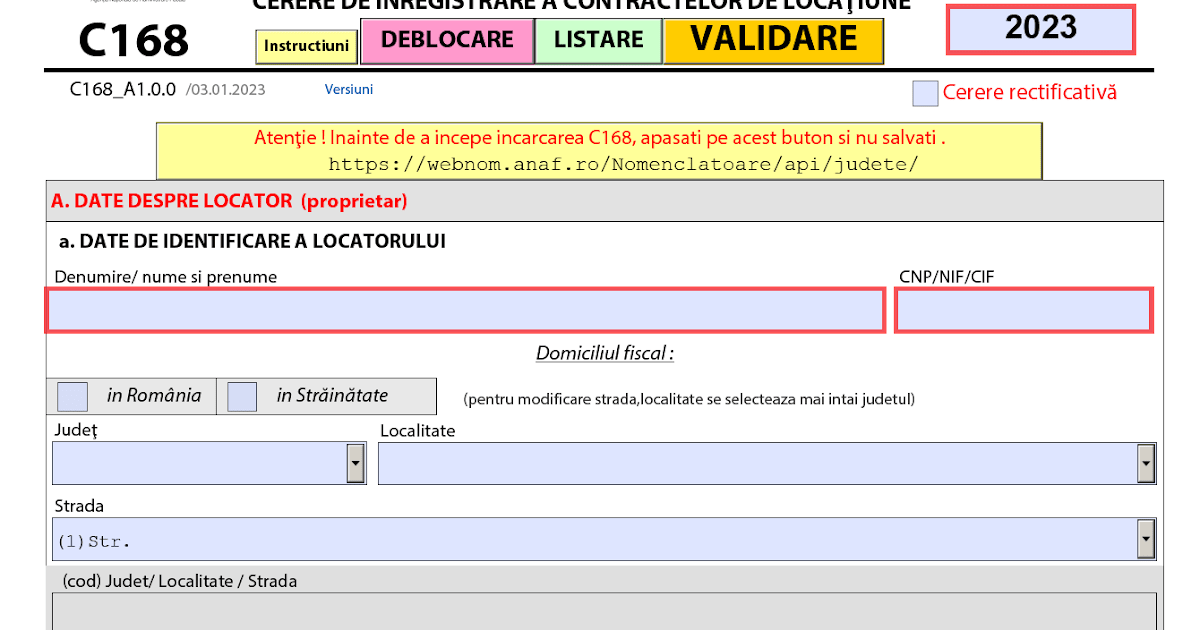Screen dimensions: 1200x630
Task: Expand the Județ dropdown arrow
Action: (355, 463)
